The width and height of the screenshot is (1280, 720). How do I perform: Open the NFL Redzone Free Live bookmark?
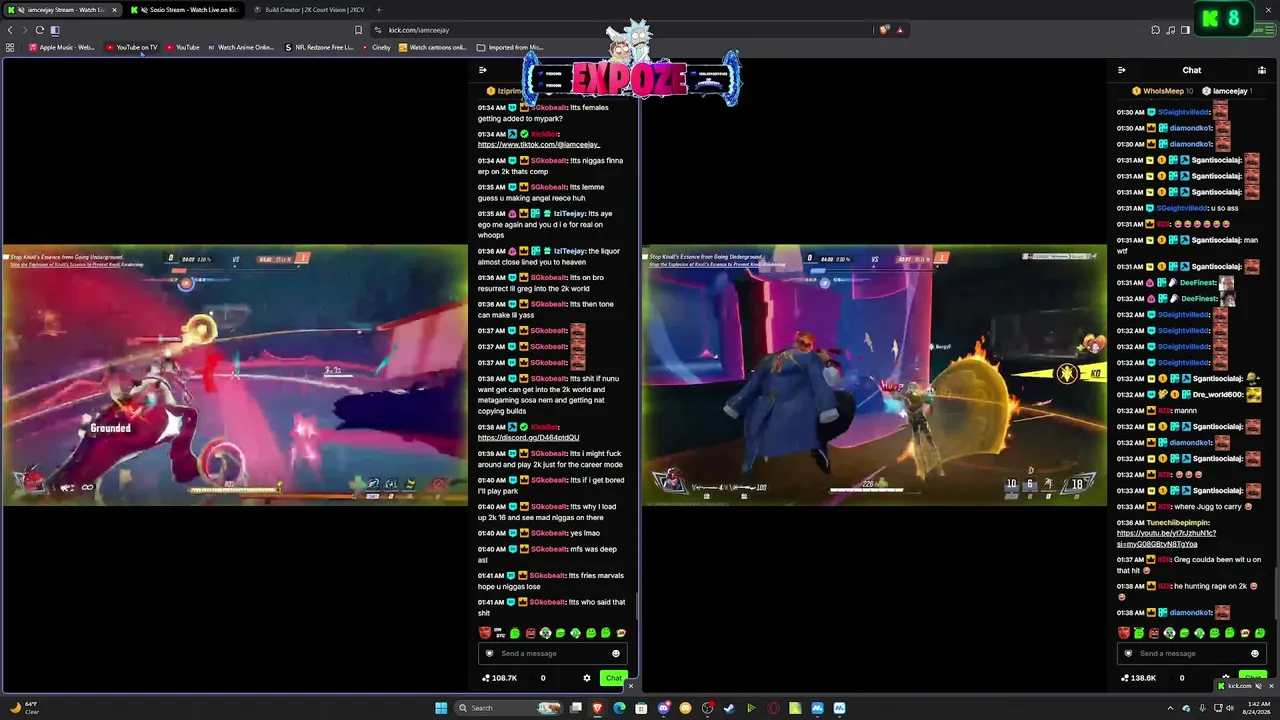[x=319, y=47]
